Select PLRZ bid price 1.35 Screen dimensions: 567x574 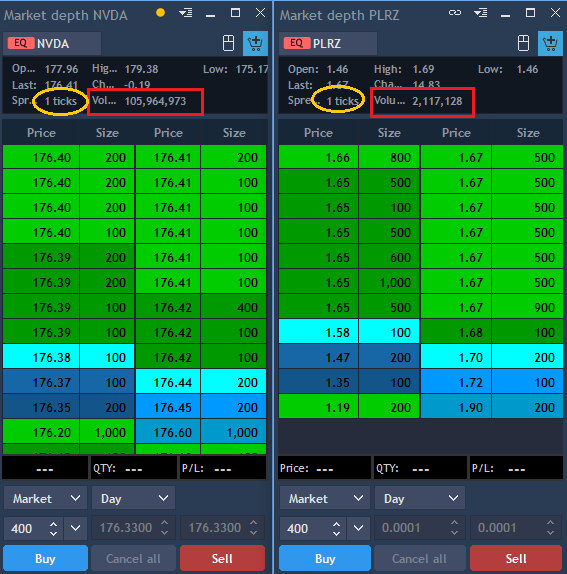(x=318, y=382)
